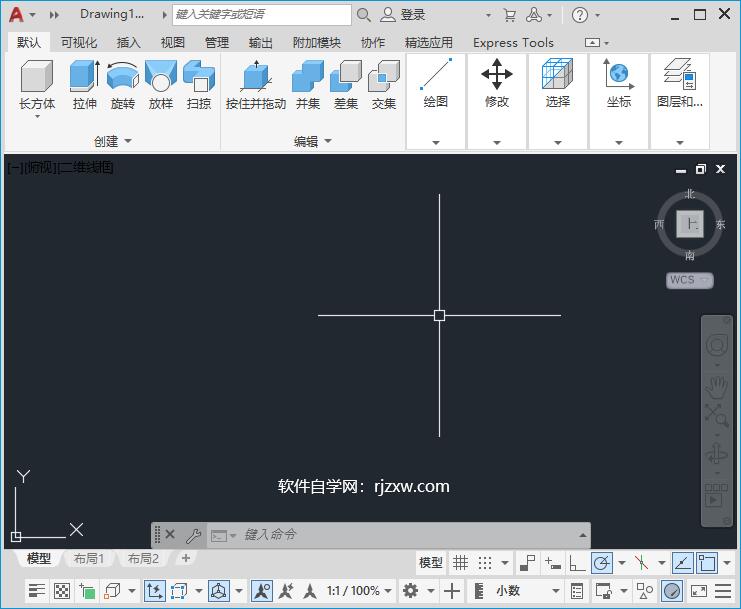Image resolution: width=741 pixels, height=609 pixels.
Task: Open the Express Tools ribbon tab
Action: click(x=513, y=43)
